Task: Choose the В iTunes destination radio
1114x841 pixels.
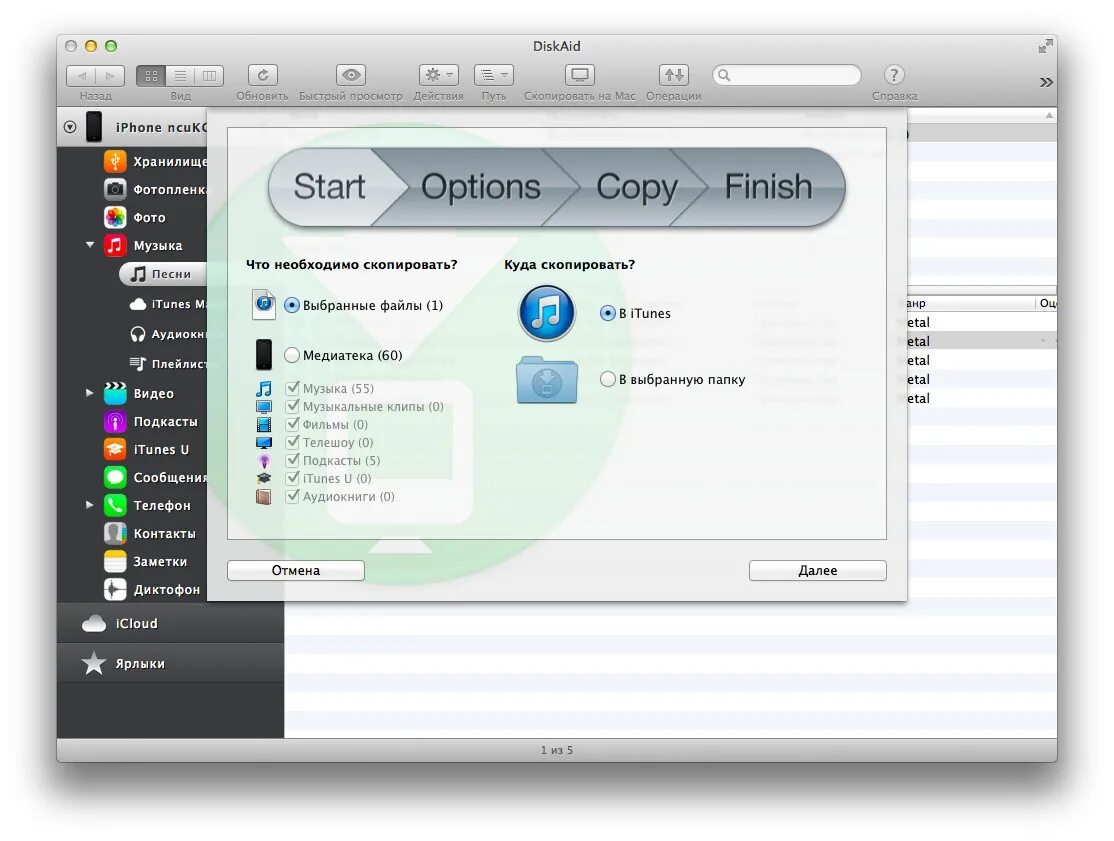Action: pos(607,313)
